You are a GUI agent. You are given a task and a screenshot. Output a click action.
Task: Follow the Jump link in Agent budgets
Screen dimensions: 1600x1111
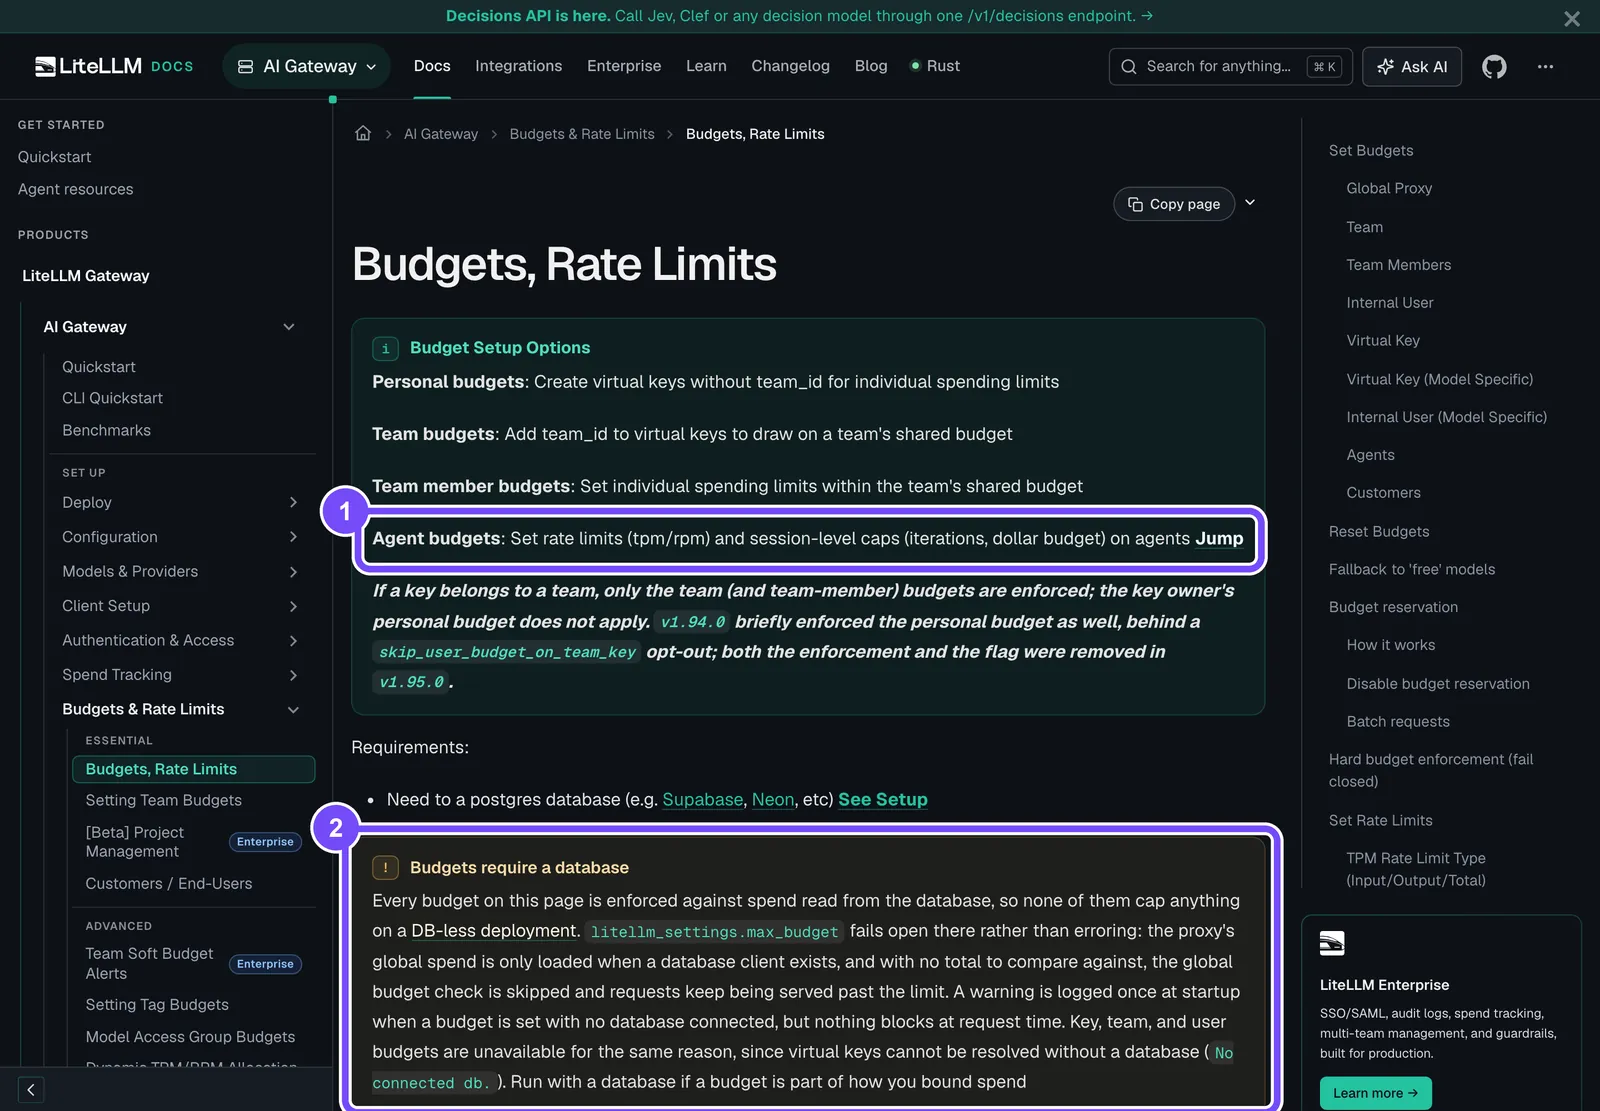(x=1219, y=538)
